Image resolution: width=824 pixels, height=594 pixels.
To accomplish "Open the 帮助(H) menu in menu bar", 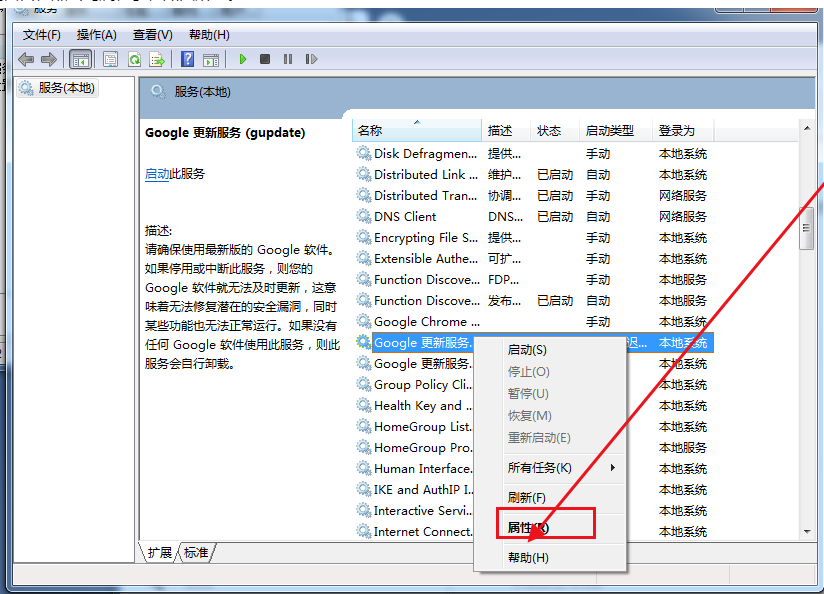I will tap(209, 35).
